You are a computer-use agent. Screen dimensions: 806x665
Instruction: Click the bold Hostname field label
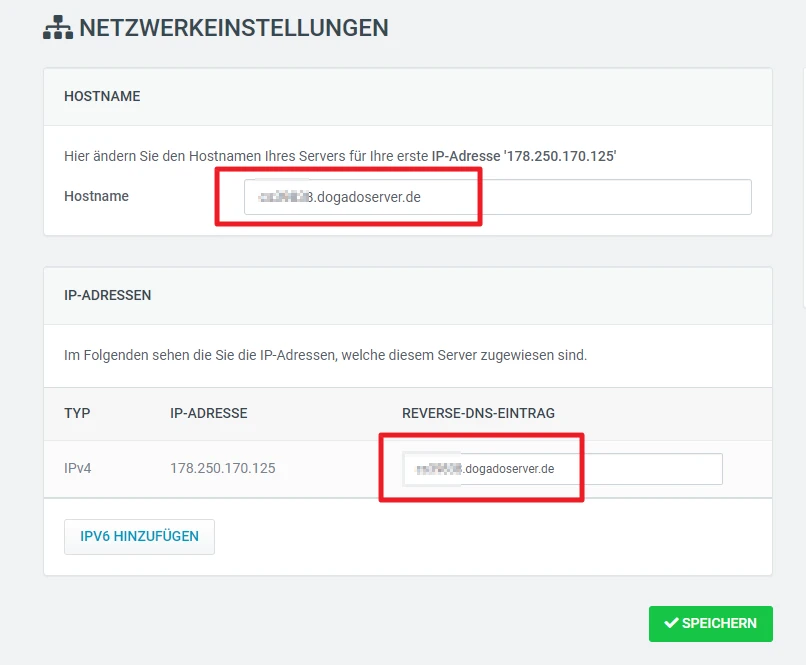pyautogui.click(x=96, y=196)
